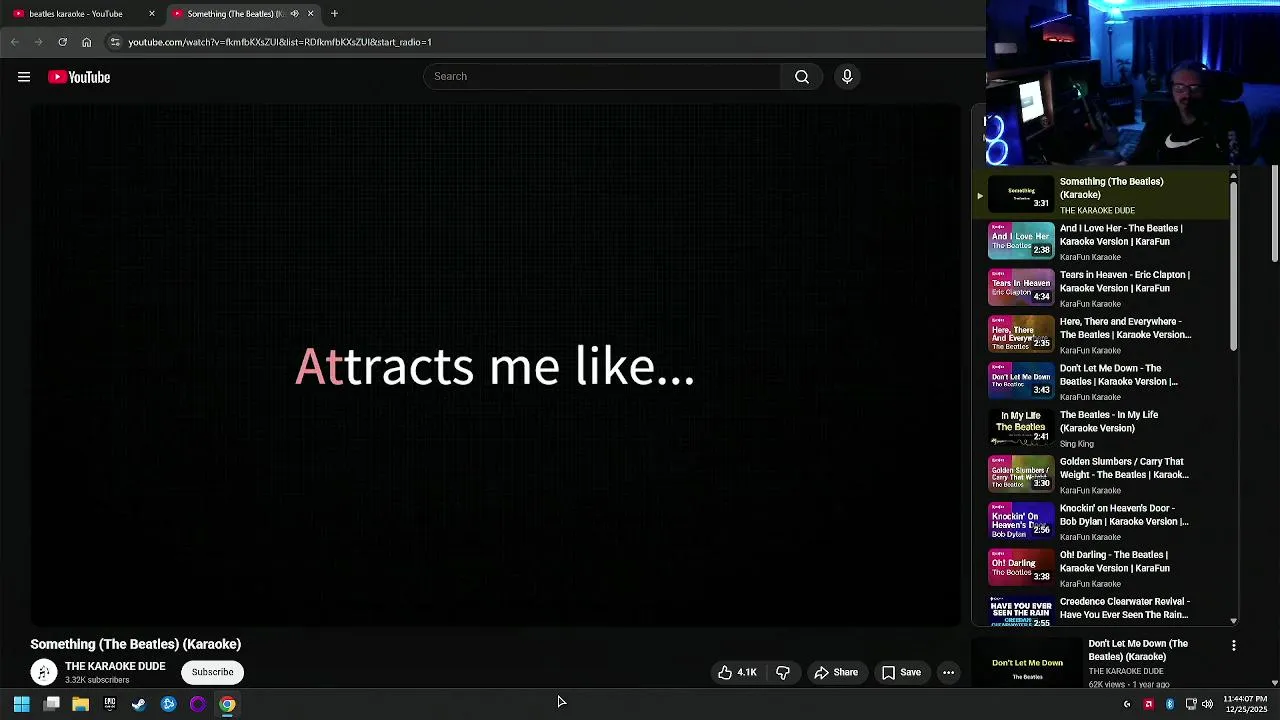Dislike the video with thumbs-down button

coord(783,673)
